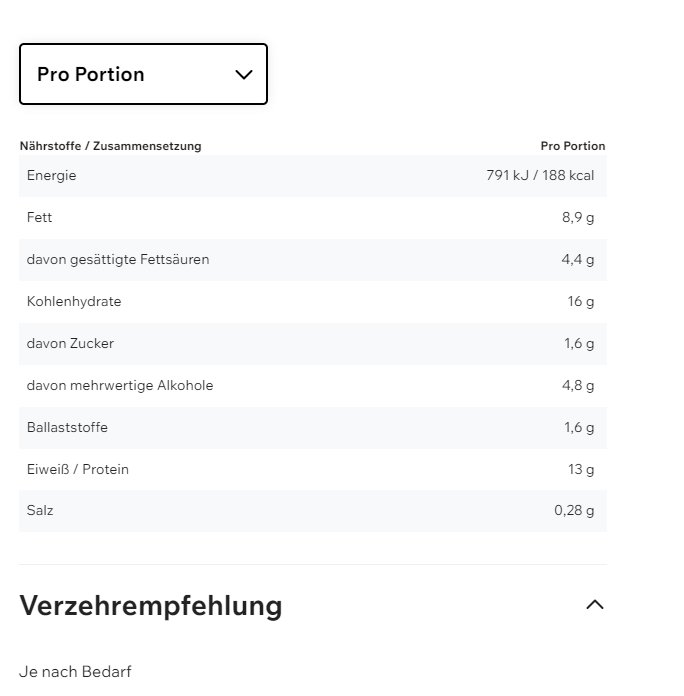Click the 0,28 g salt value

(574, 511)
